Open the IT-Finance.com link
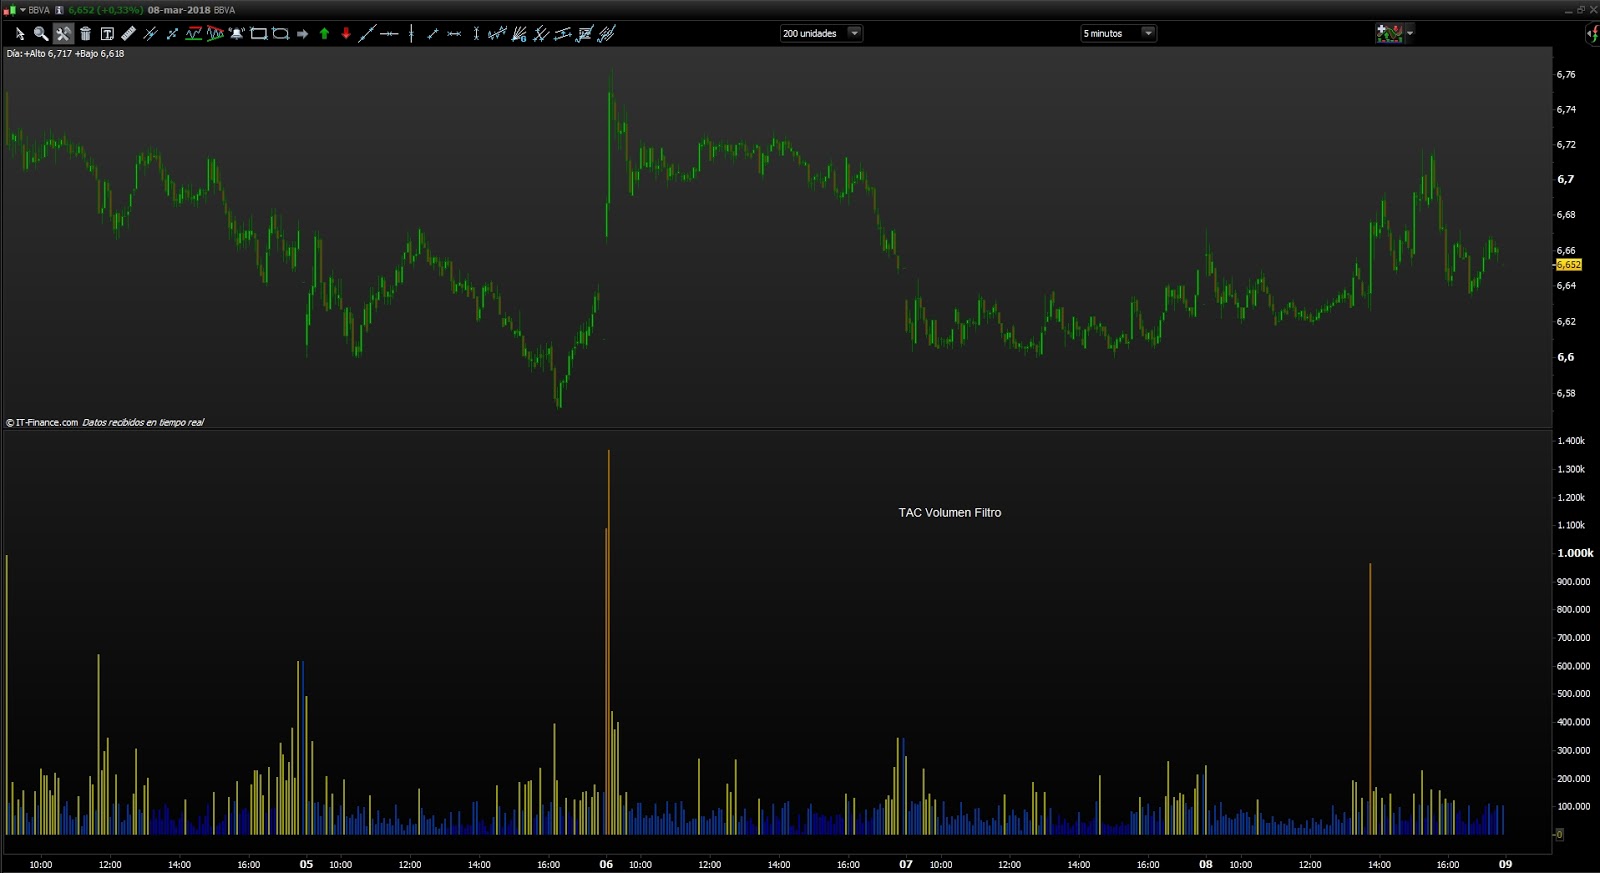This screenshot has width=1600, height=873. click(x=41, y=422)
